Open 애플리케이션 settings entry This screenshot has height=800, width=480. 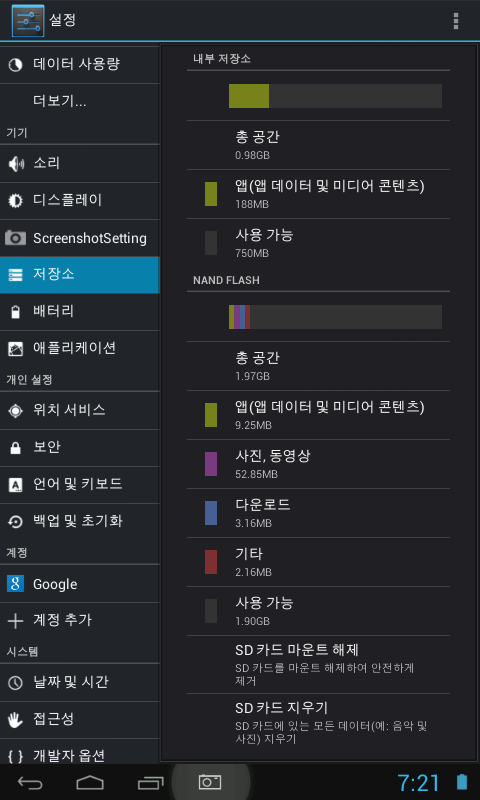pyautogui.click(x=80, y=348)
